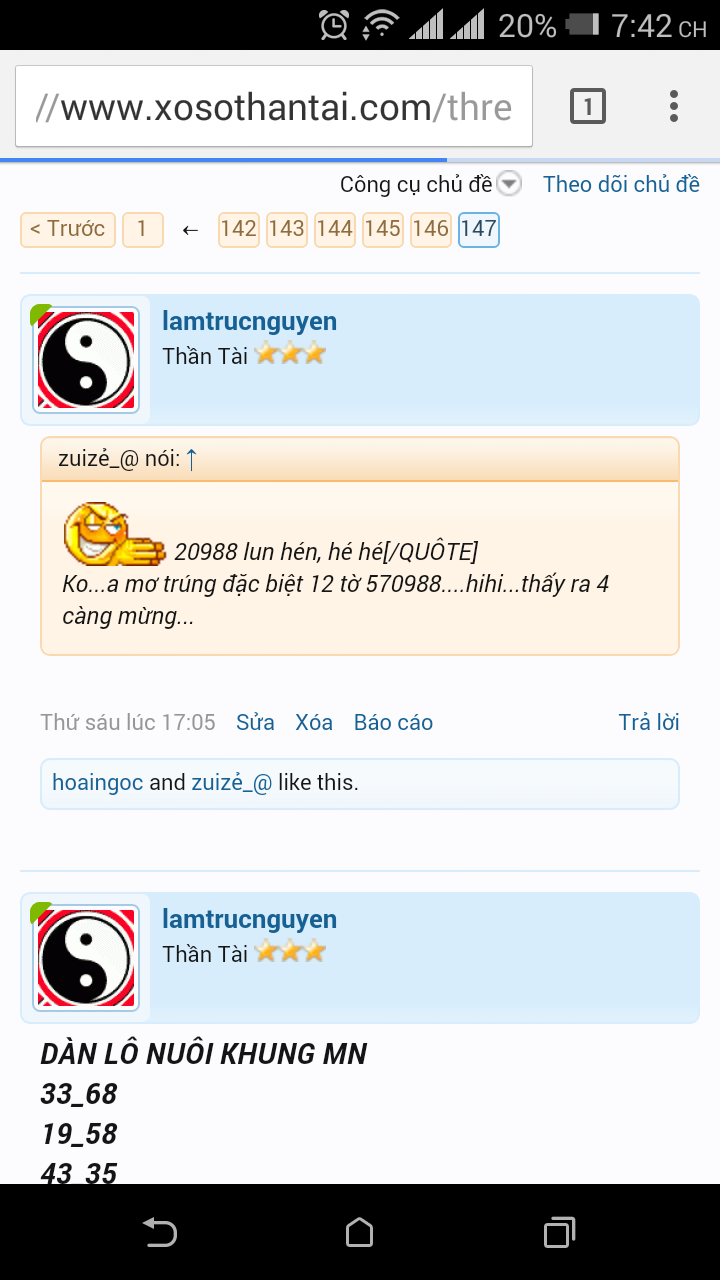Tap the URL address bar
The width and height of the screenshot is (720, 1280).
(x=274, y=106)
